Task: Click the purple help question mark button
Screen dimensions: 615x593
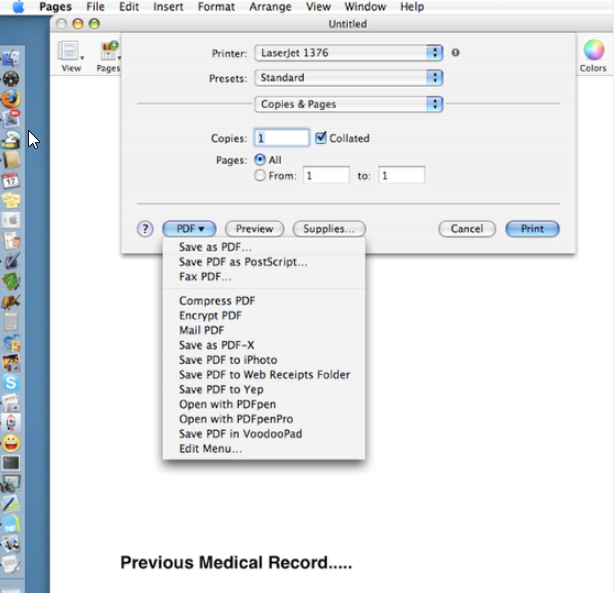Action: [x=145, y=229]
